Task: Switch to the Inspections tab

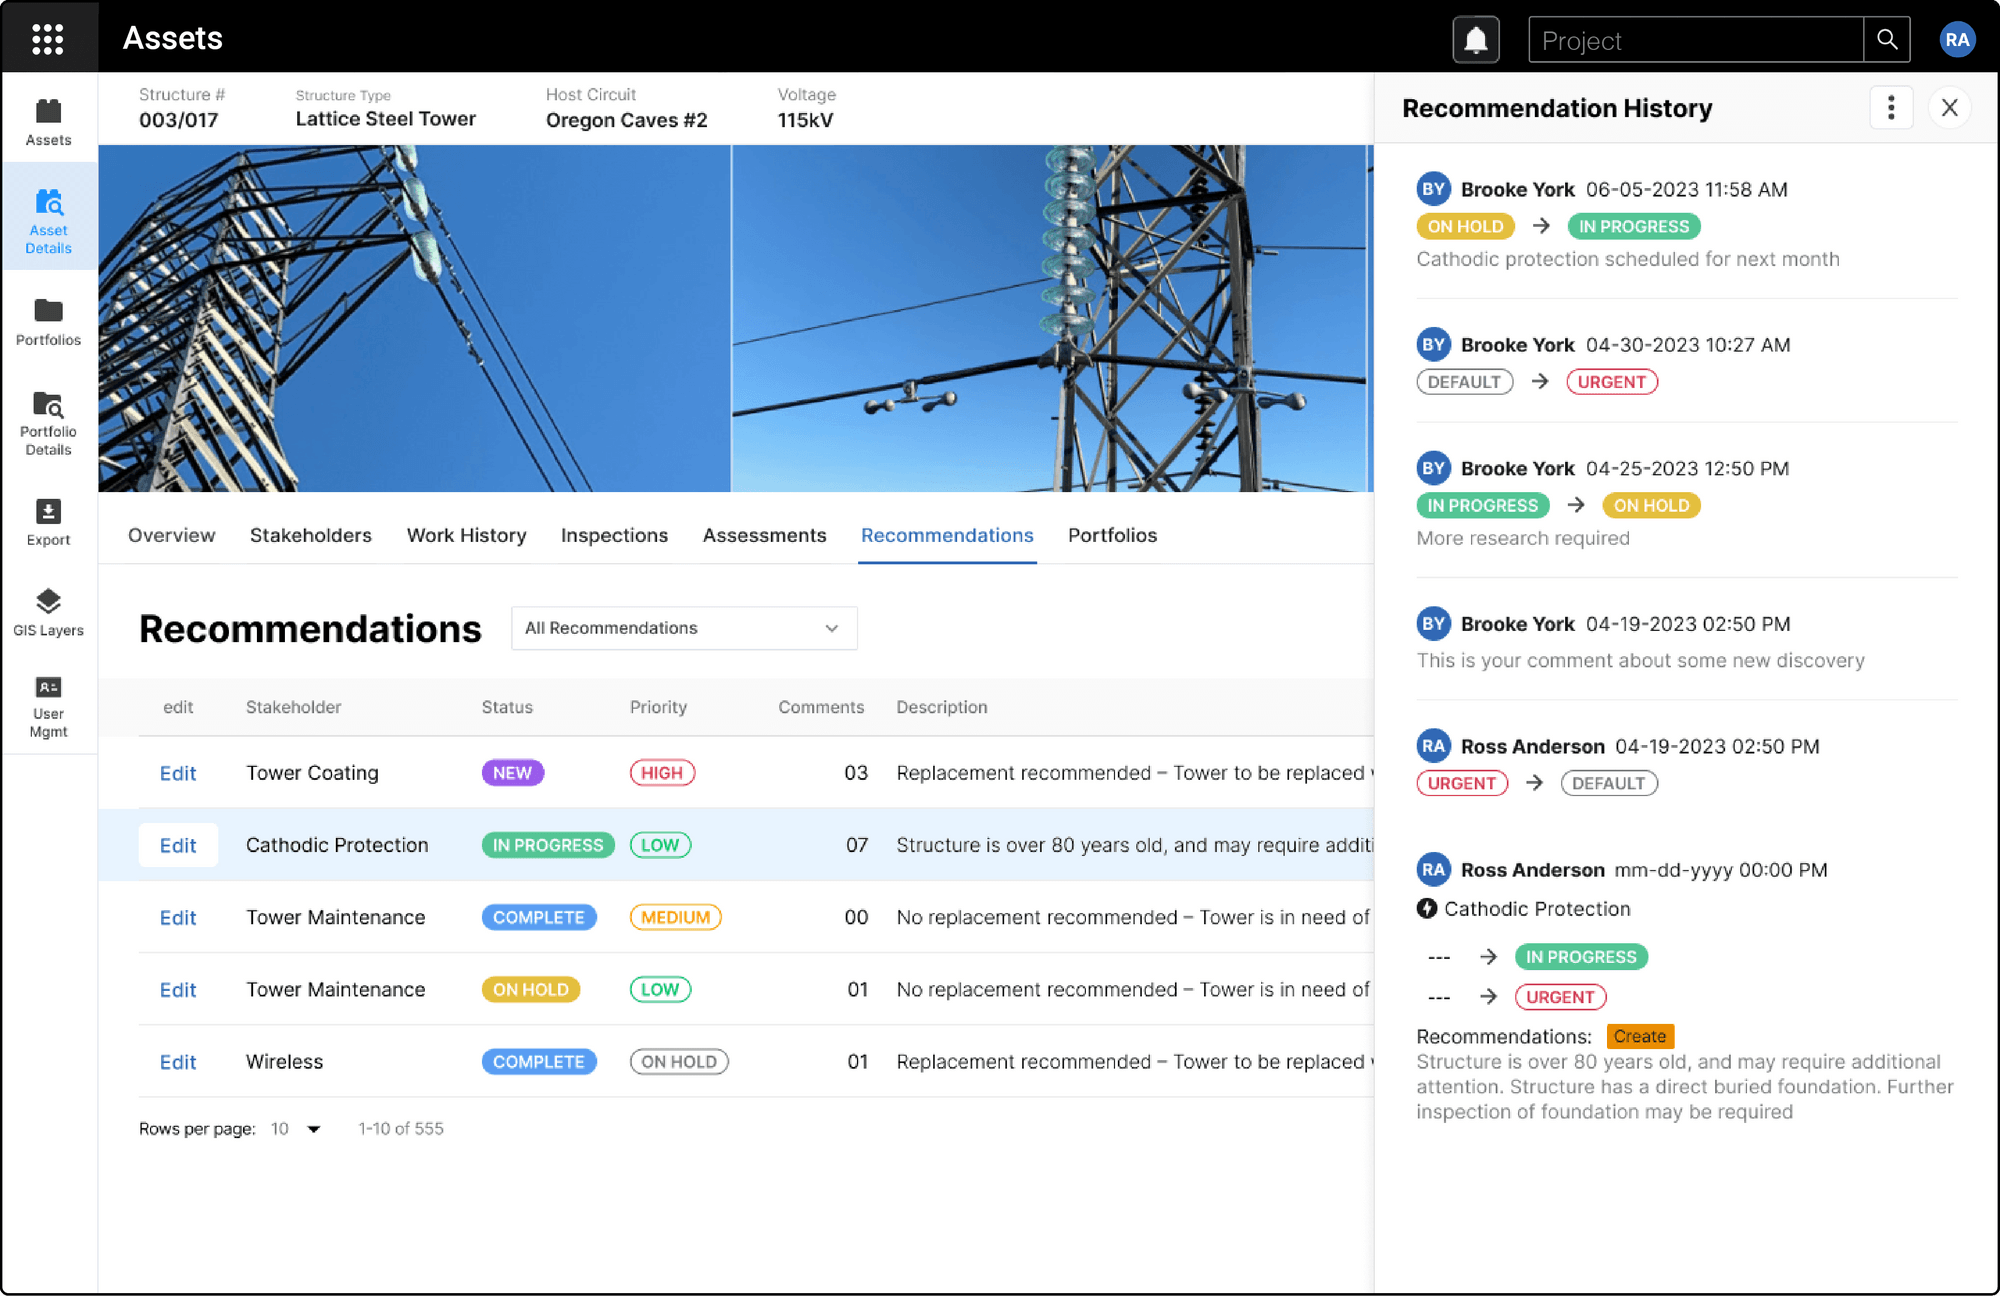Action: [613, 535]
